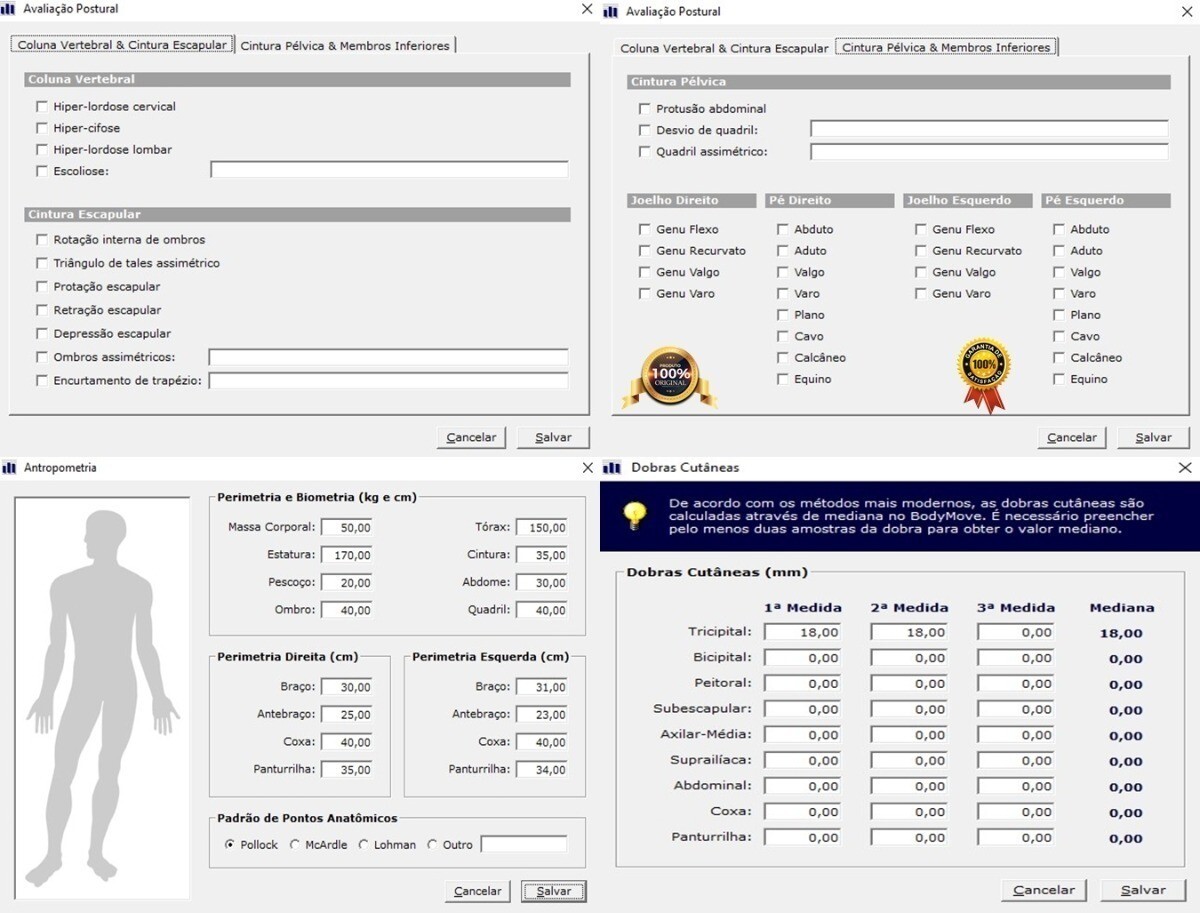Choose the Lohman anatomical points standard
The image size is (1200, 913).
pyautogui.click(x=364, y=844)
